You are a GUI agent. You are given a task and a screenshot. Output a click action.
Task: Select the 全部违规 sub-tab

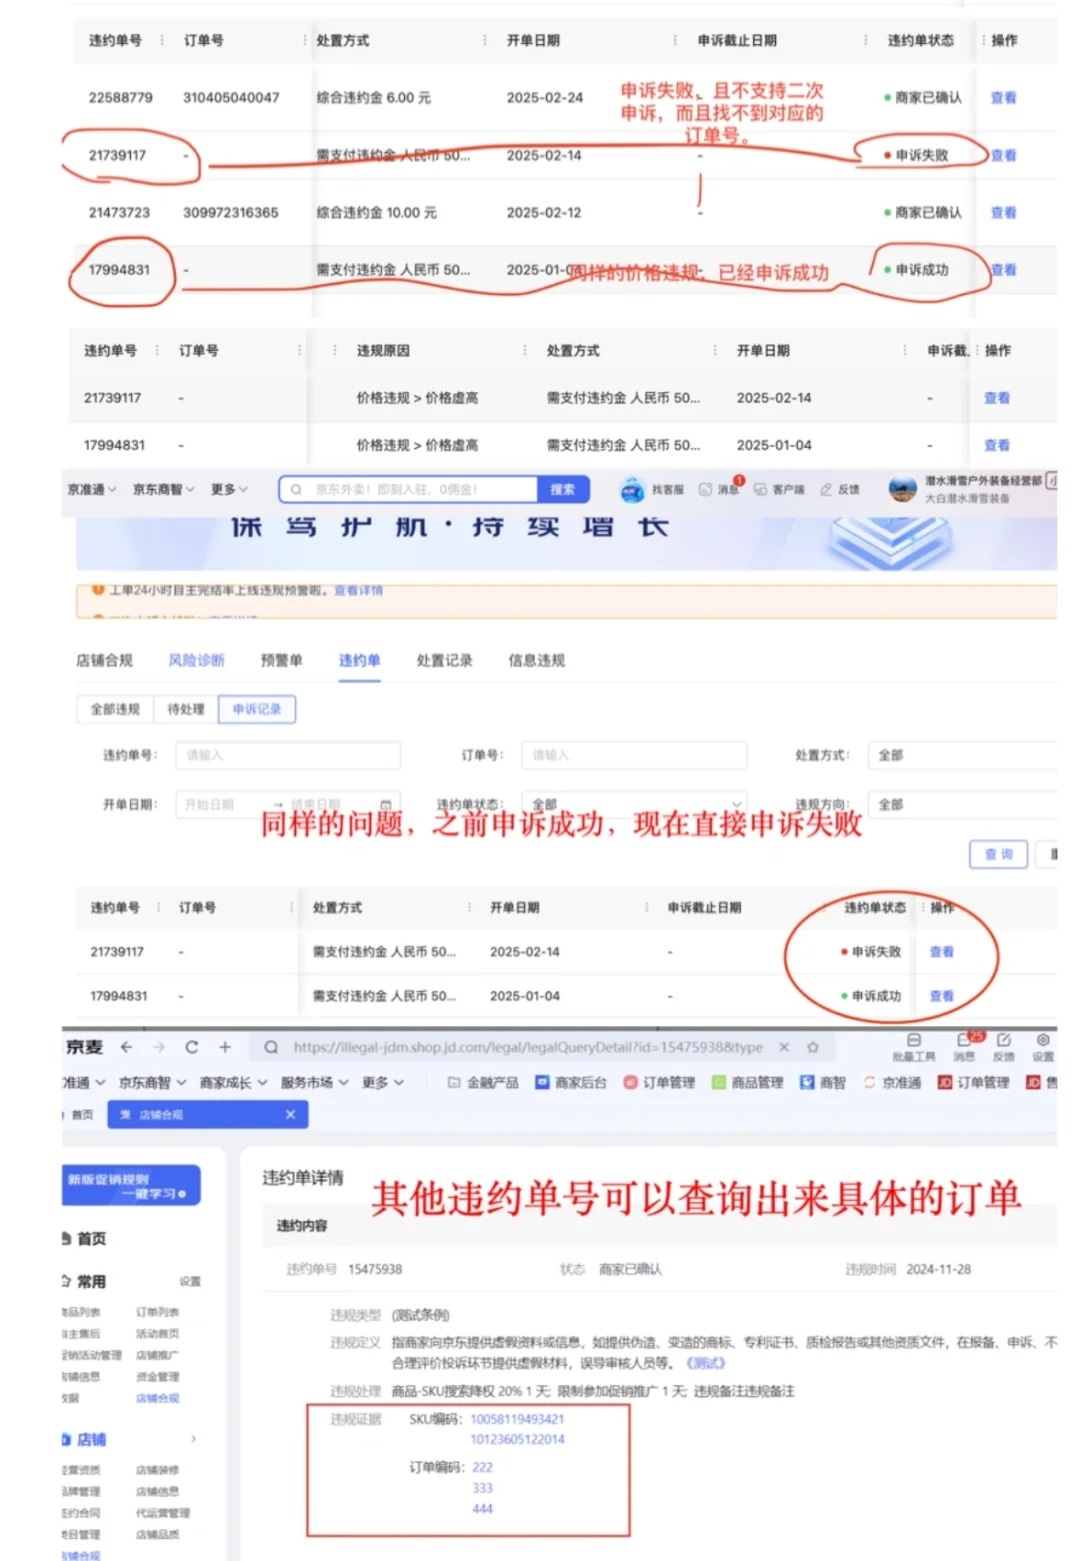115,709
